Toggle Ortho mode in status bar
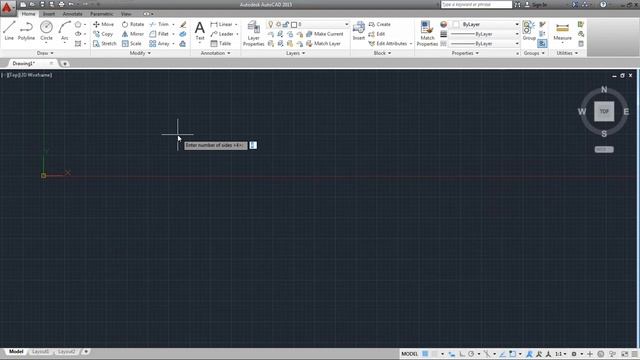 tap(462, 354)
